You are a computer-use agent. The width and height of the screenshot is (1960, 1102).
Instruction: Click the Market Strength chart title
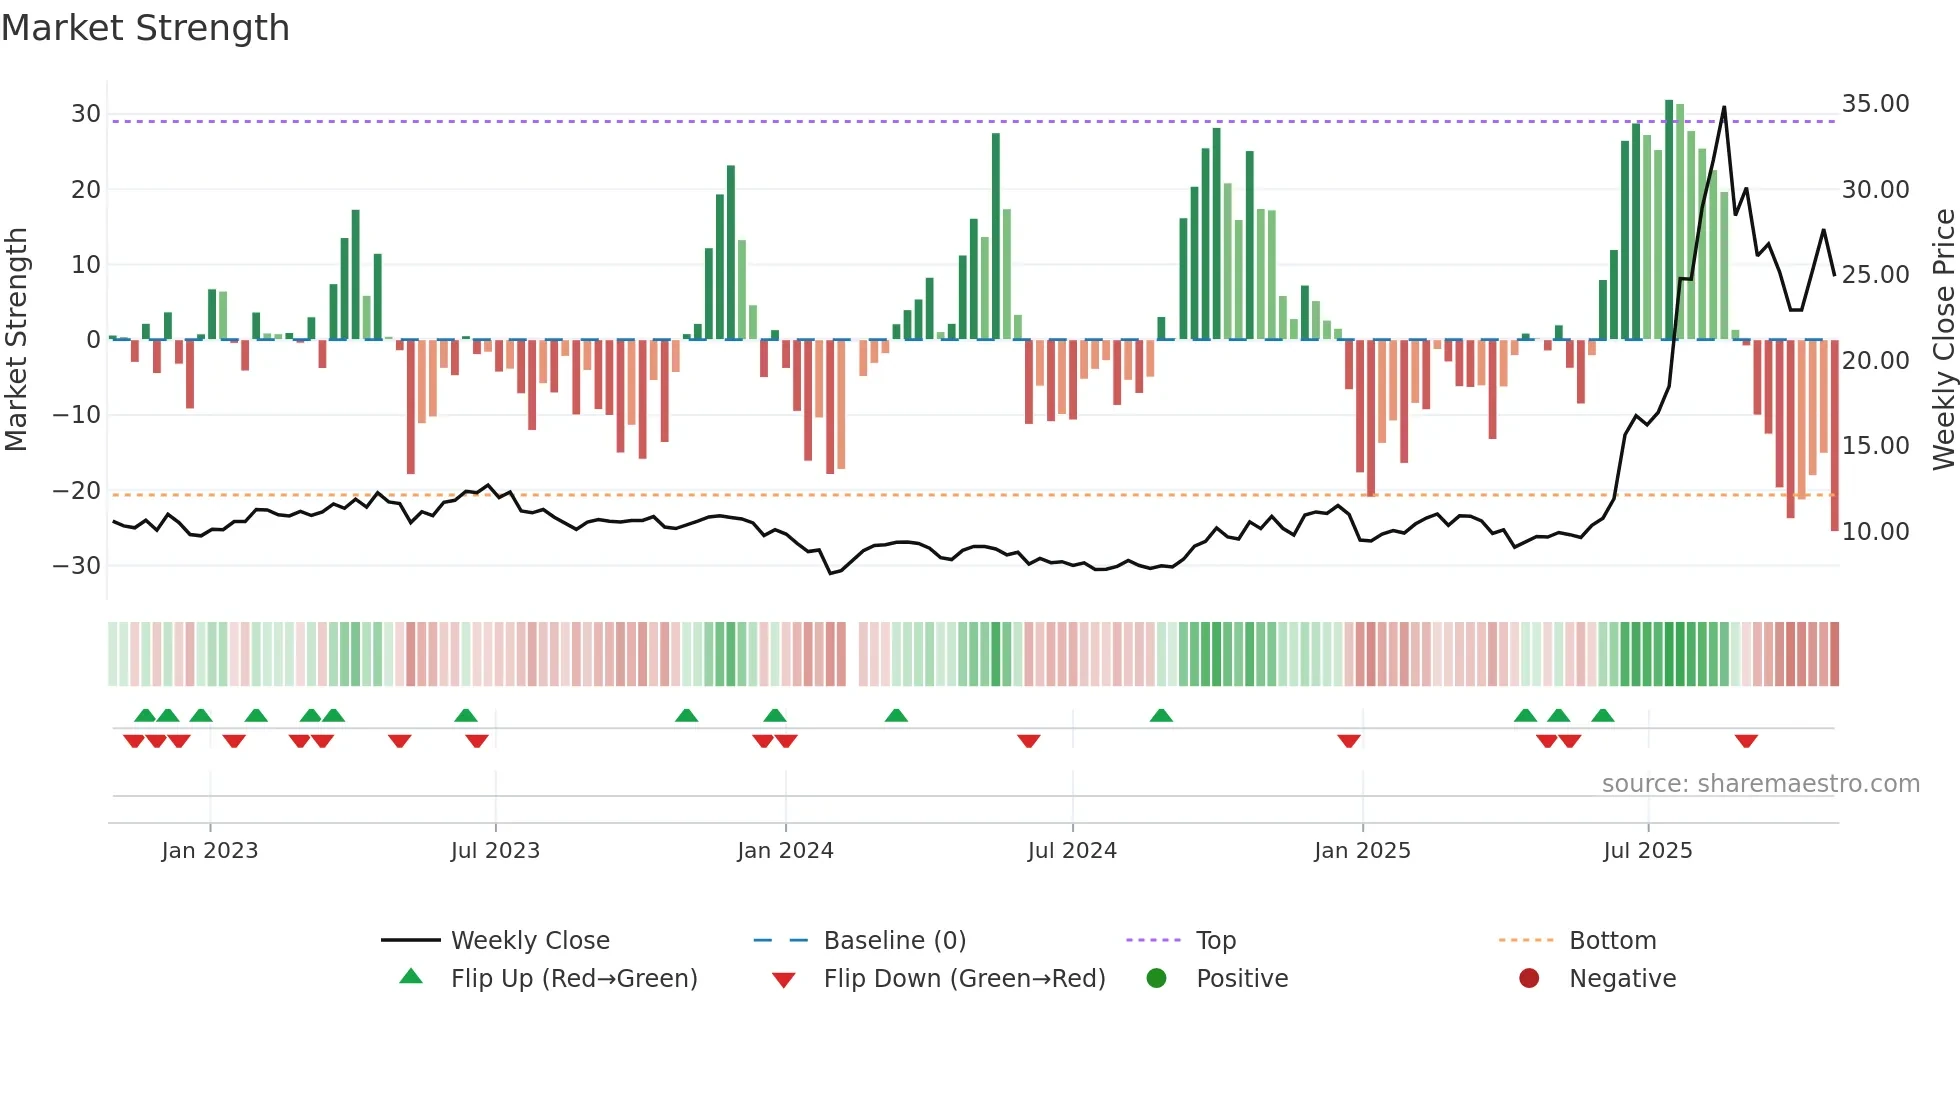tap(145, 28)
